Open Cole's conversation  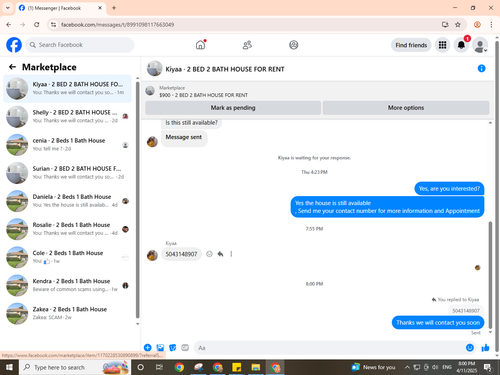pyautogui.click(x=68, y=257)
